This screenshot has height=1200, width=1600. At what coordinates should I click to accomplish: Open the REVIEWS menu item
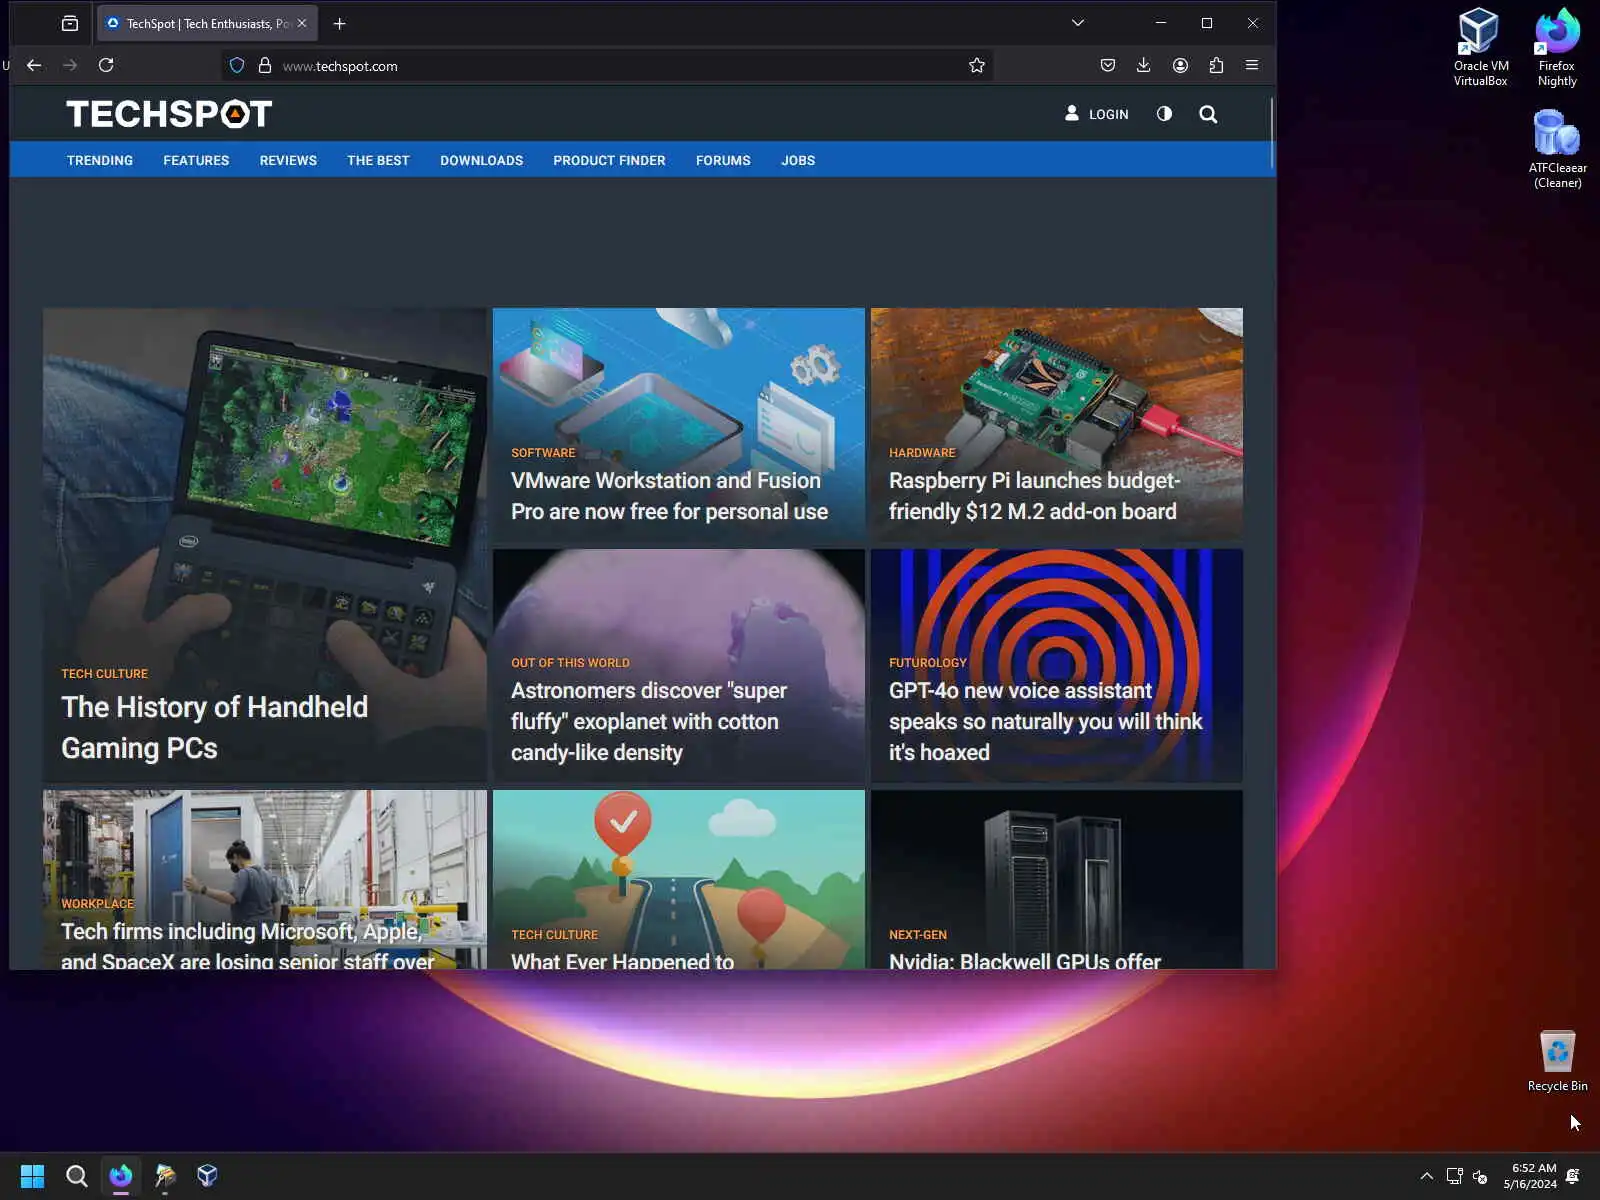click(288, 160)
